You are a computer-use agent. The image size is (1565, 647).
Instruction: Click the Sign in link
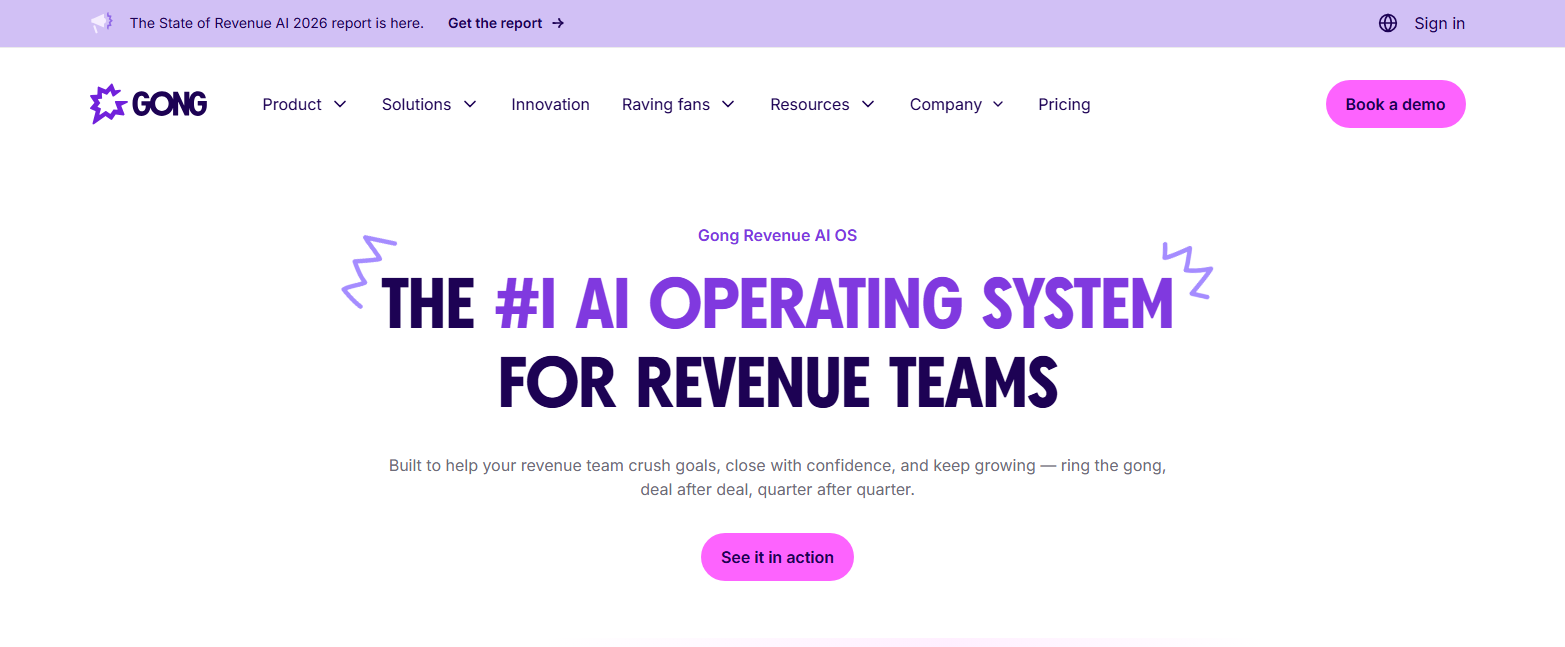[1439, 22]
